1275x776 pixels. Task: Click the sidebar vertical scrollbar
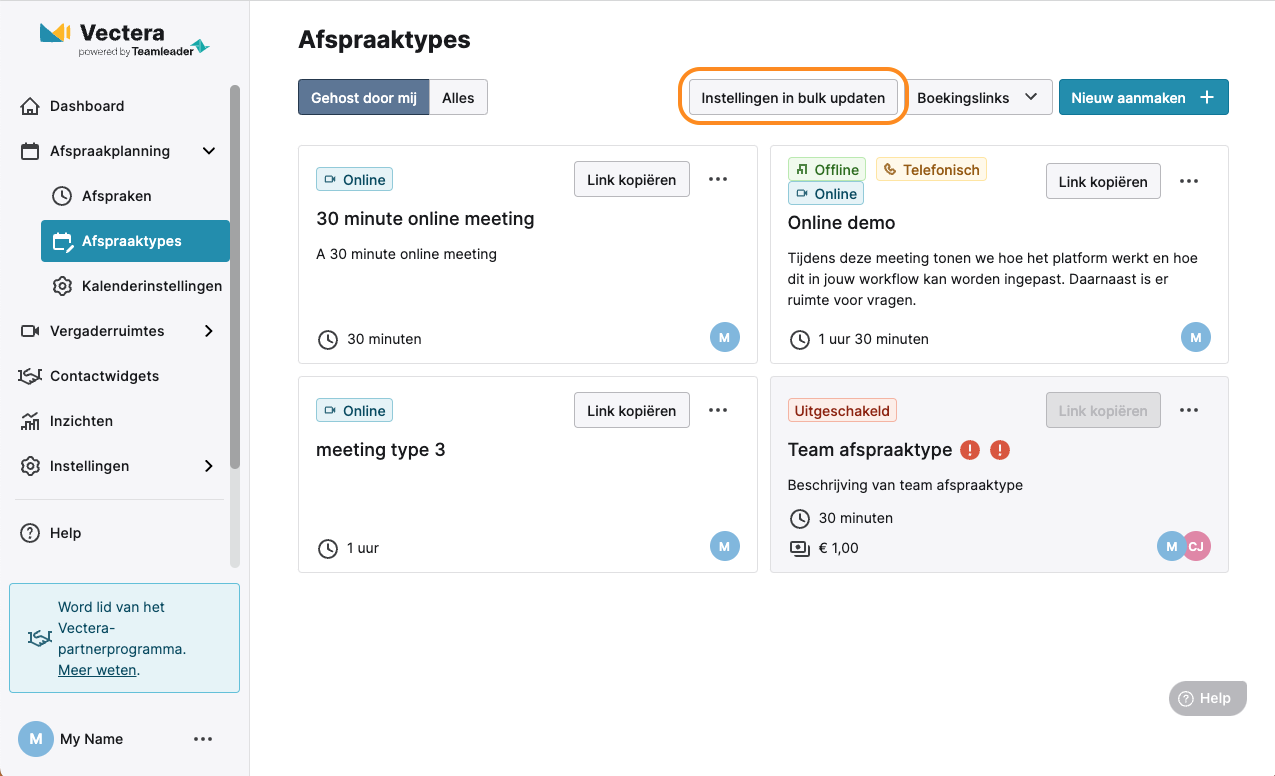[x=235, y=277]
